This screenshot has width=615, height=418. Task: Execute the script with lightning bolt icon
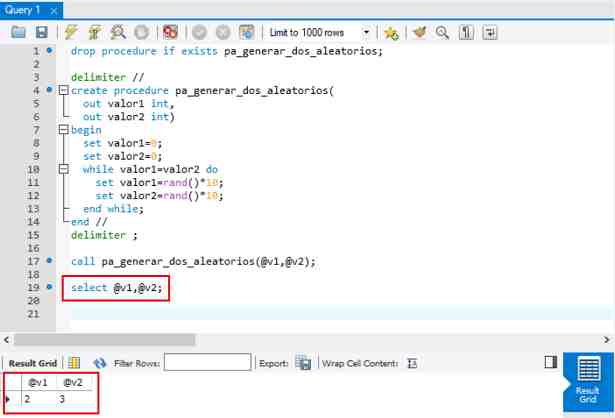[71, 32]
